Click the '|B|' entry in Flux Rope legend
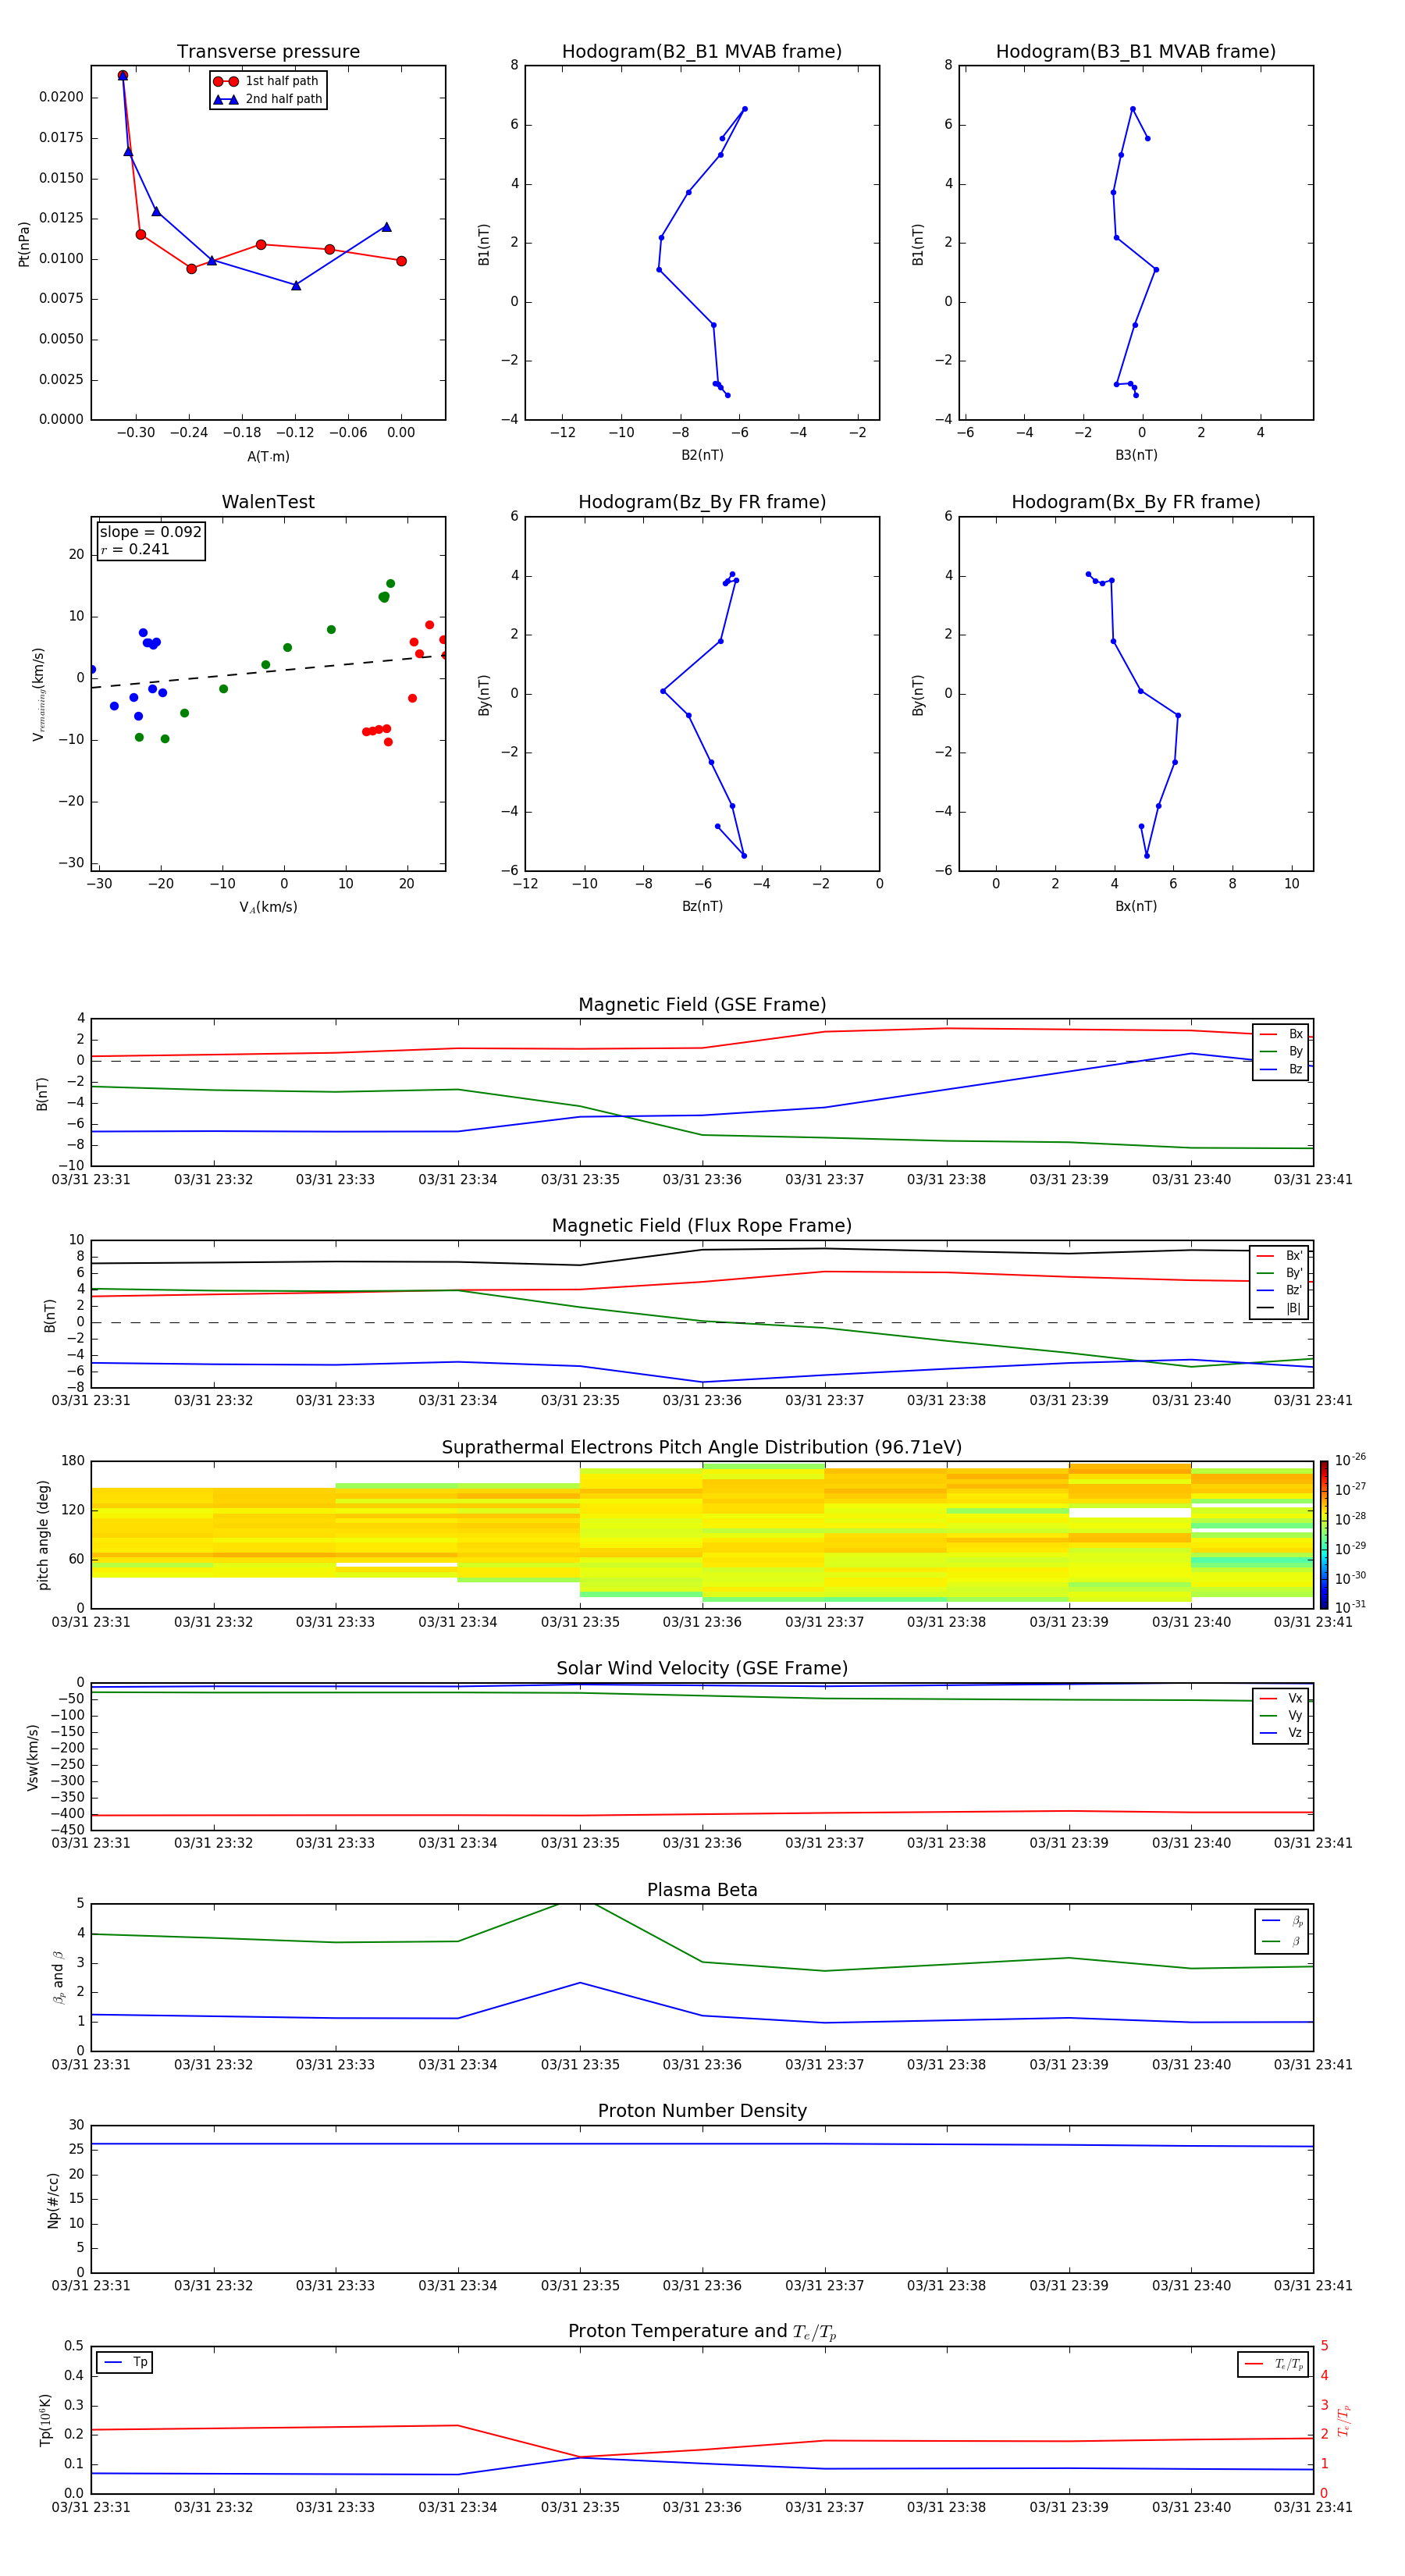1405x2576 pixels. (x=1279, y=1308)
